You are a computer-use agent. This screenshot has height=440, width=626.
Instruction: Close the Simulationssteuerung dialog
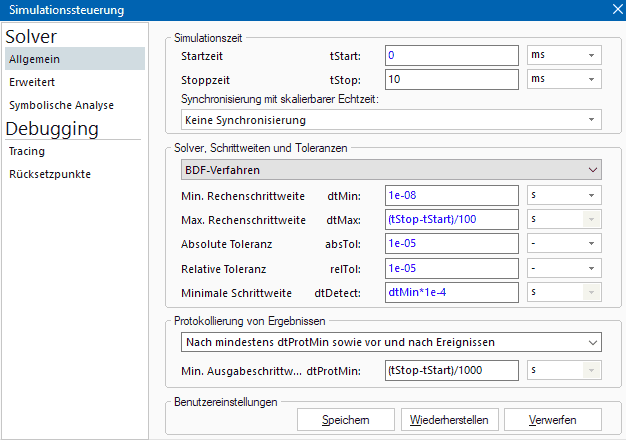pos(617,9)
